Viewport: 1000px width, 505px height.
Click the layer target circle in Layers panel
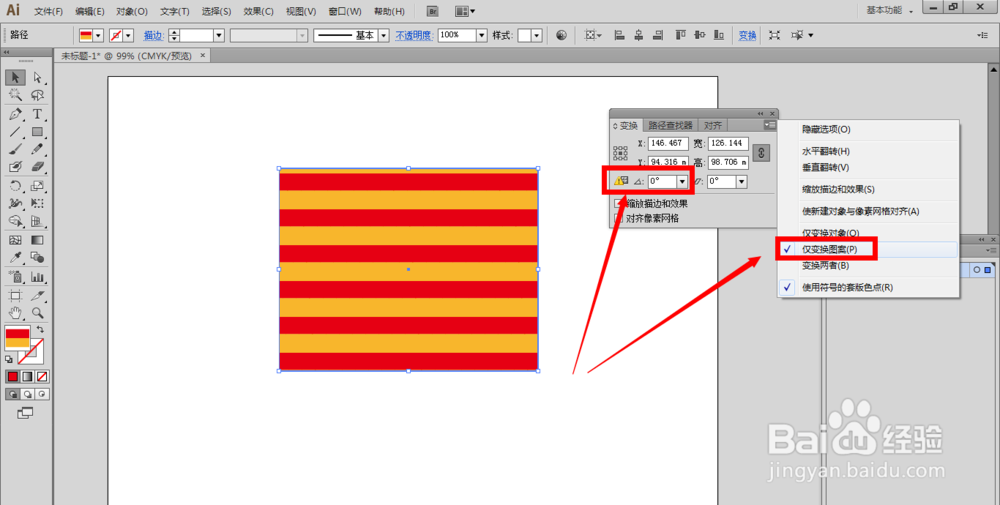[976, 270]
